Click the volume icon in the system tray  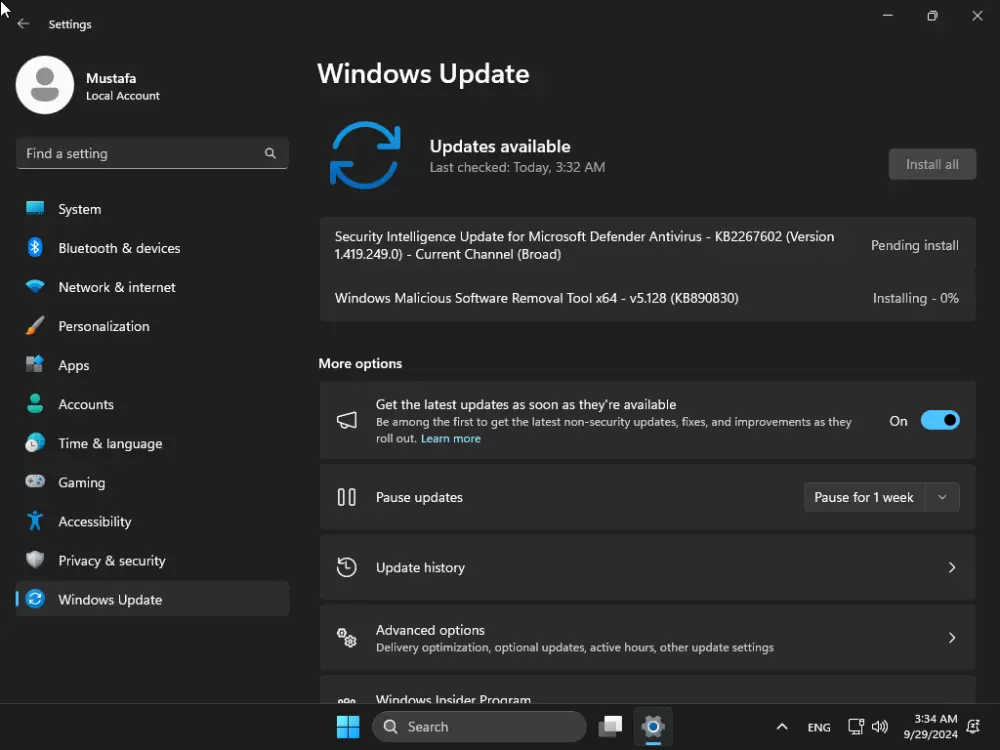click(879, 726)
